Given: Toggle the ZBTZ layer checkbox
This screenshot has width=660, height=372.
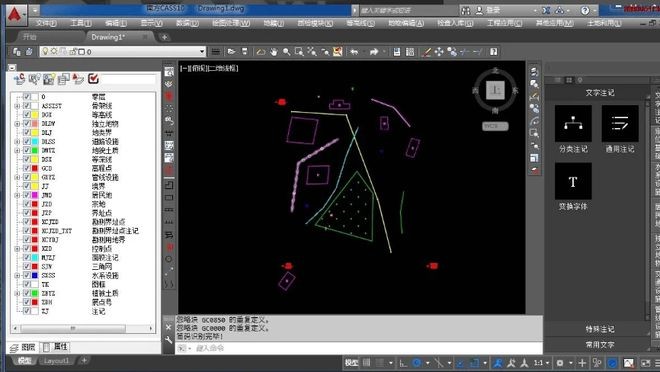Looking at the screenshot, I should (x=27, y=293).
